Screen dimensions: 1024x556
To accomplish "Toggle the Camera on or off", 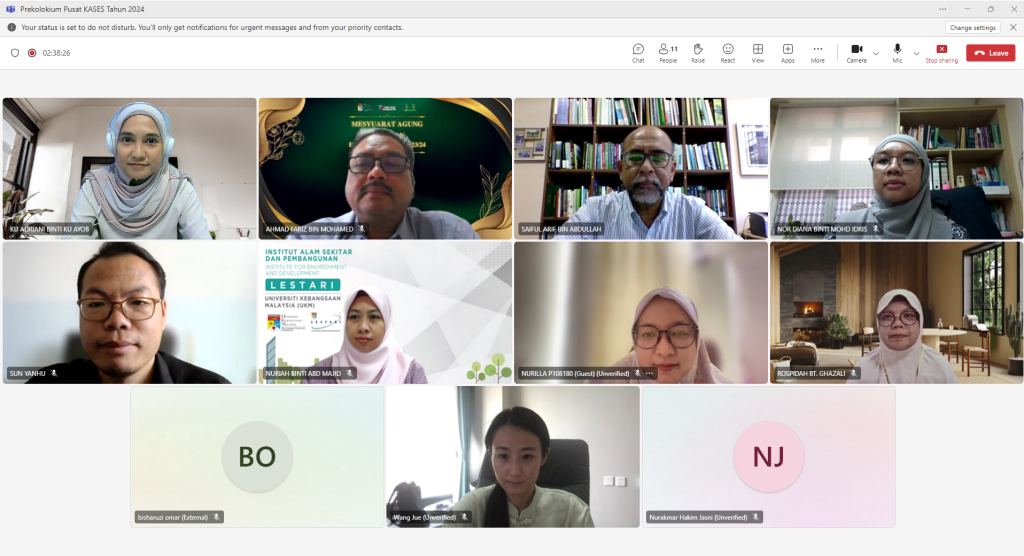I will (x=856, y=52).
